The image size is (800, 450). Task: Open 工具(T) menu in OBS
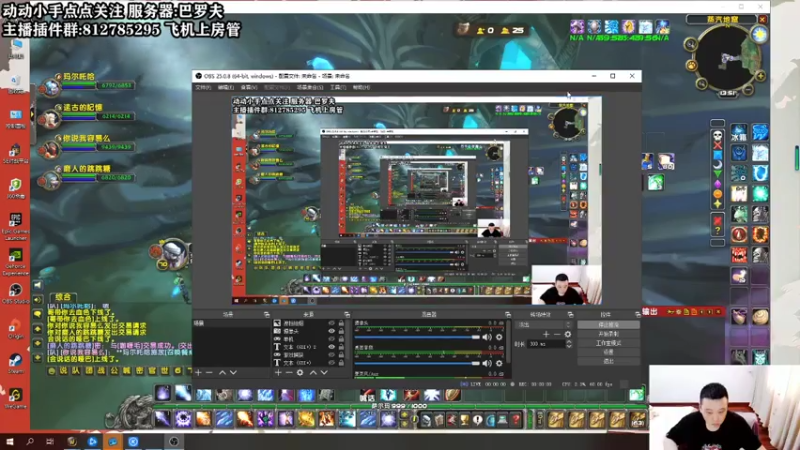338,88
